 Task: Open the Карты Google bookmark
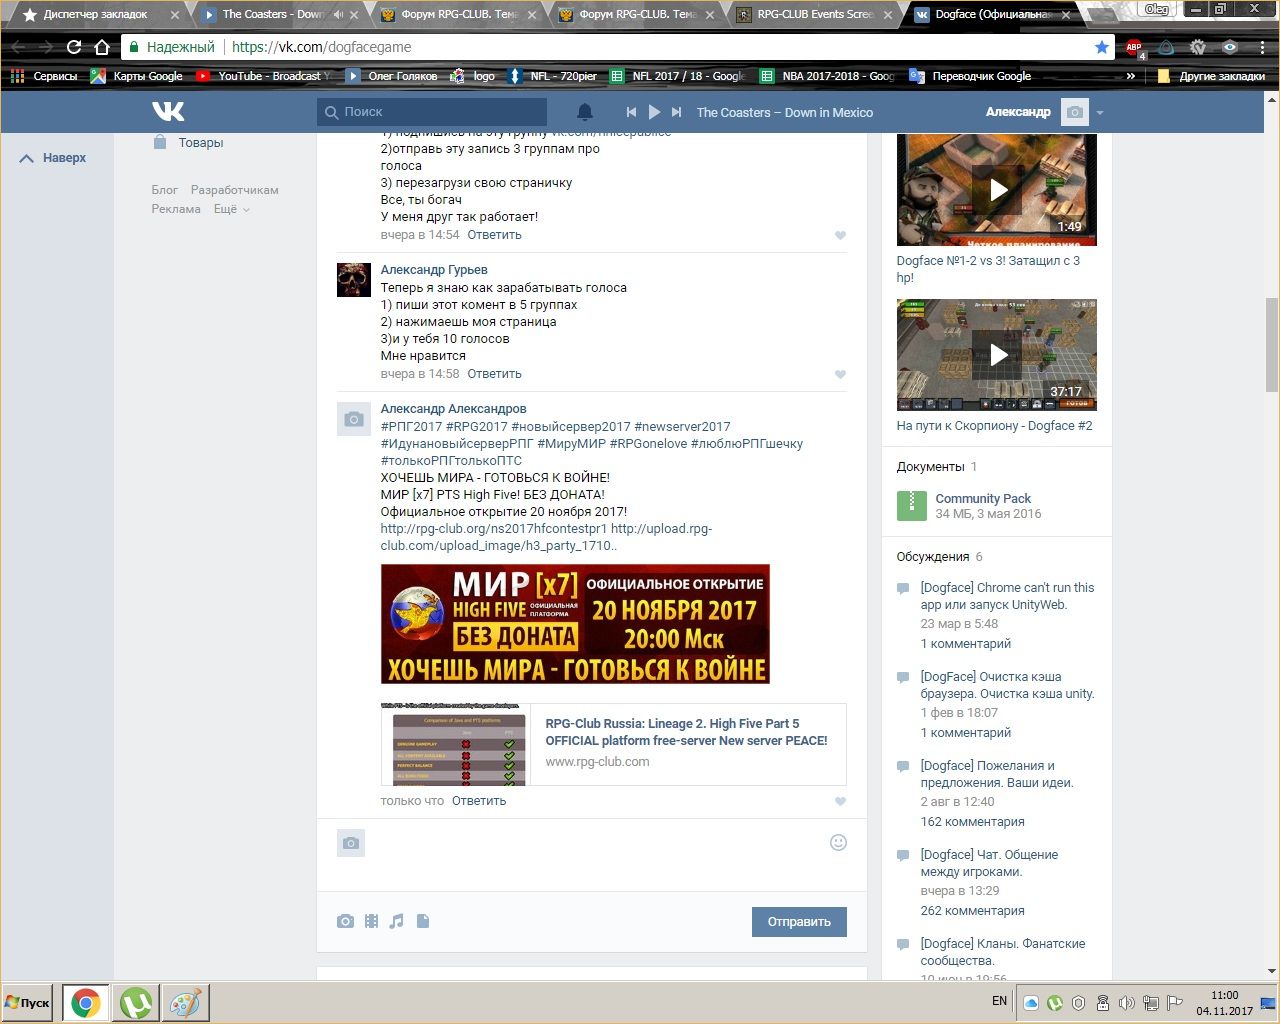click(137, 76)
